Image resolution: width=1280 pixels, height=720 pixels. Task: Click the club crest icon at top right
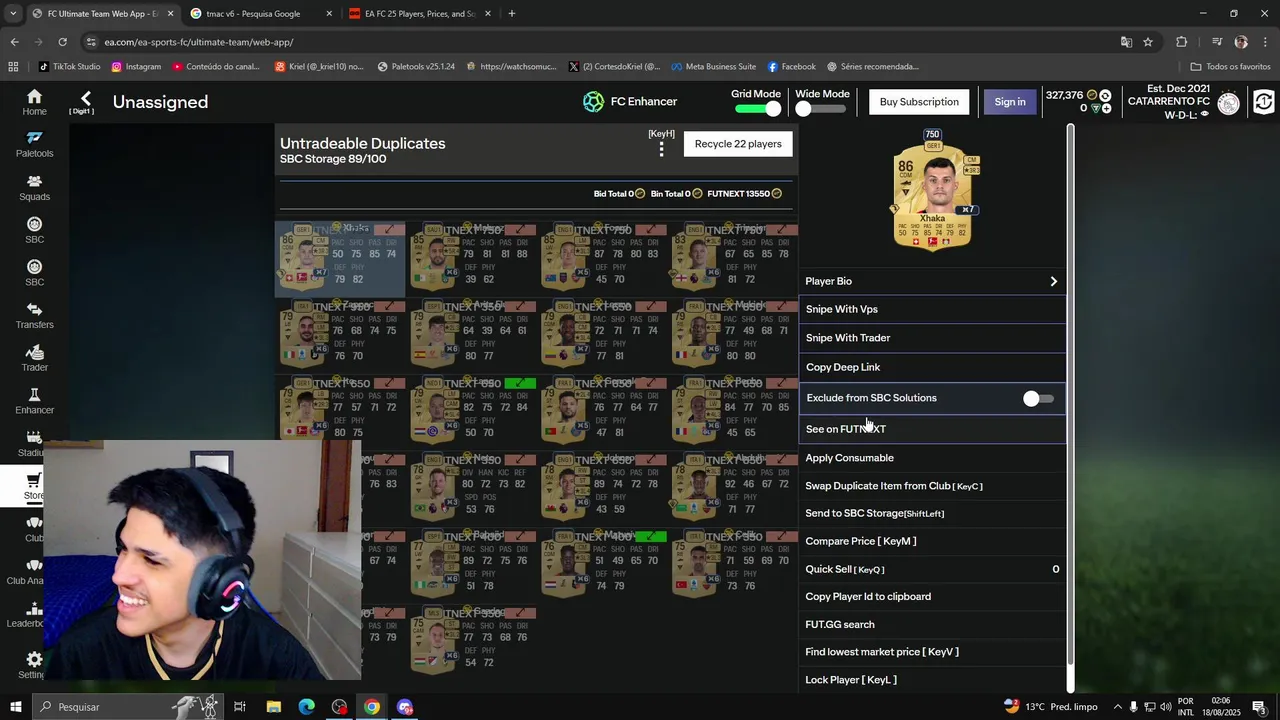point(1229,102)
